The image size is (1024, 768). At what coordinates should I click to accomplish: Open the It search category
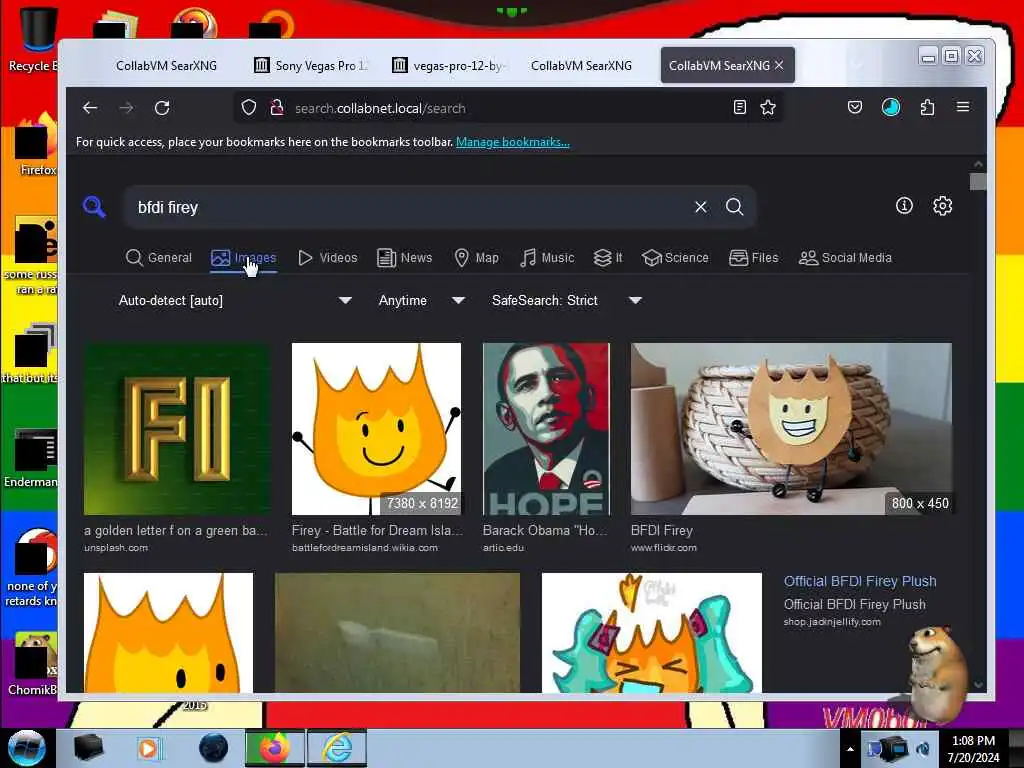coord(608,257)
